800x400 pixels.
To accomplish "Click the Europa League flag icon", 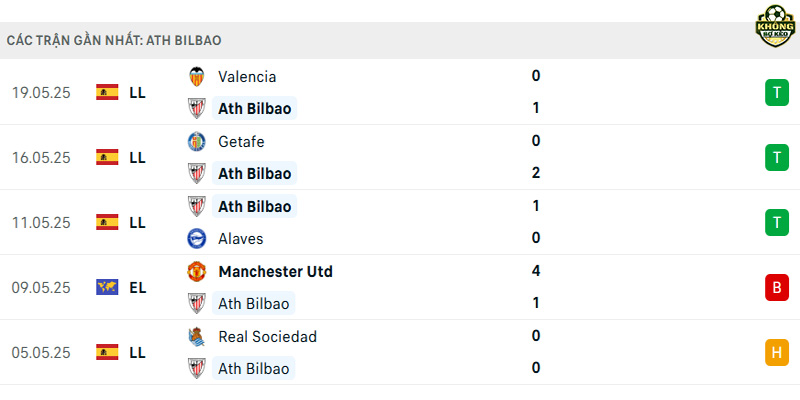I will coord(107,287).
